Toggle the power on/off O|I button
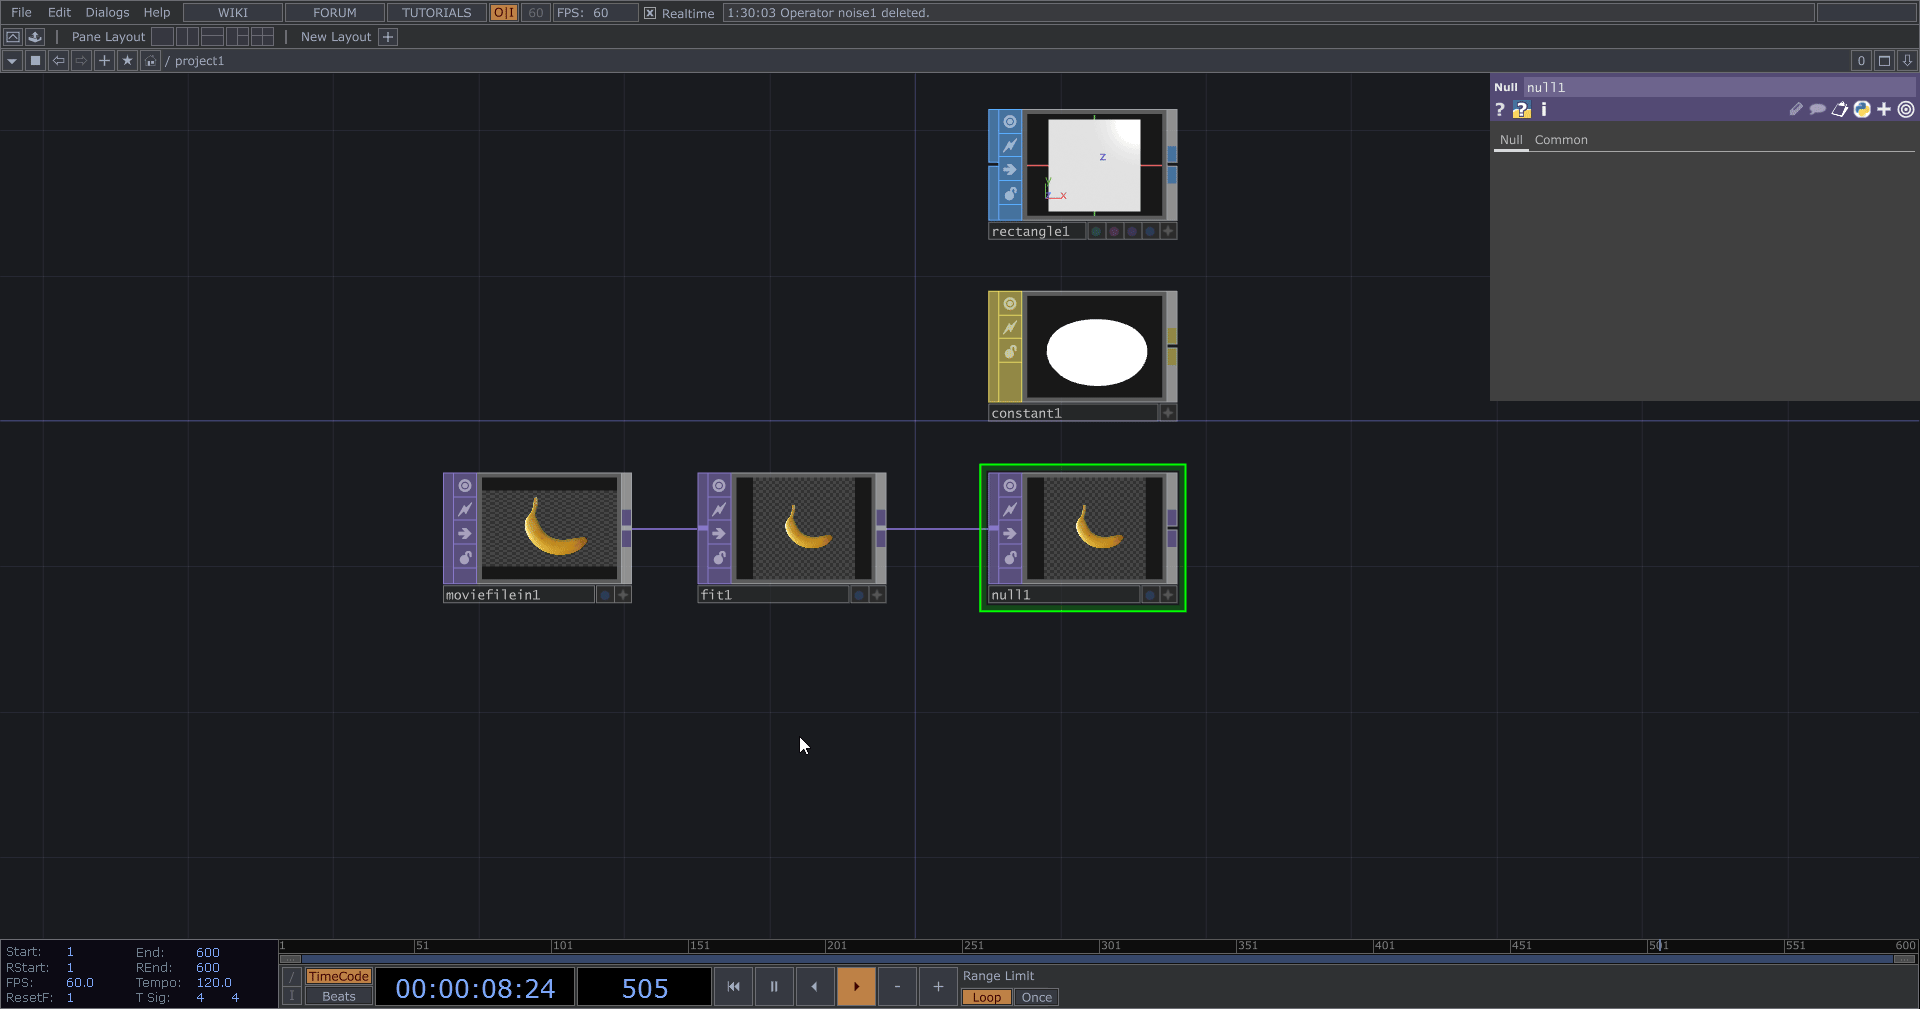The image size is (1920, 1009). 504,13
